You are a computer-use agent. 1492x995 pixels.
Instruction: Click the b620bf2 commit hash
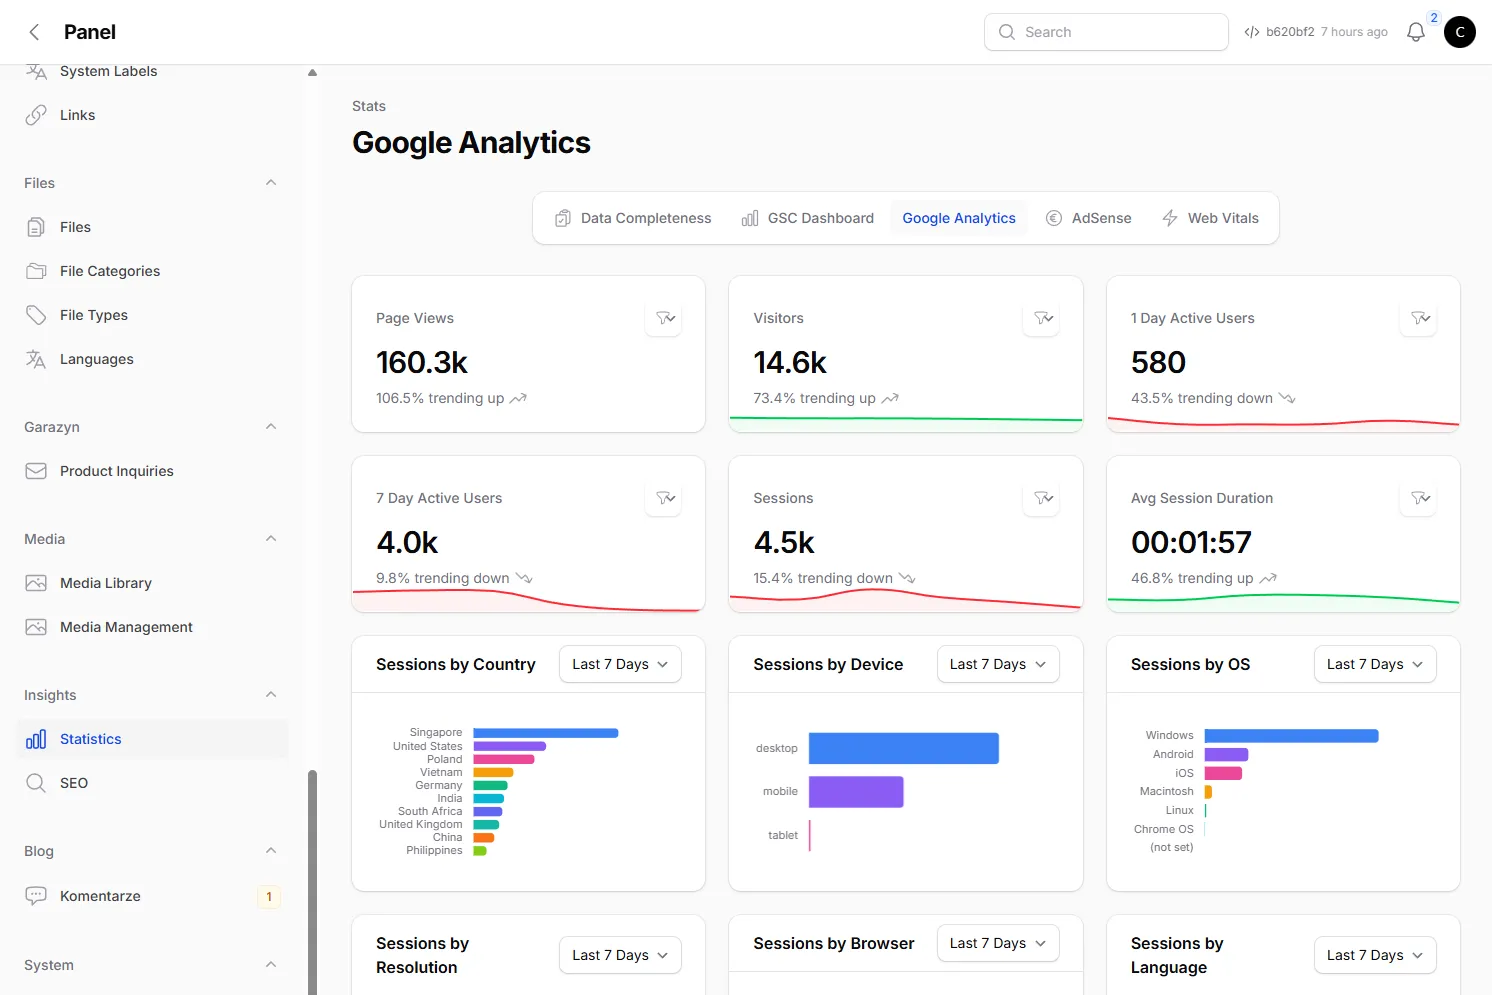(x=1290, y=32)
